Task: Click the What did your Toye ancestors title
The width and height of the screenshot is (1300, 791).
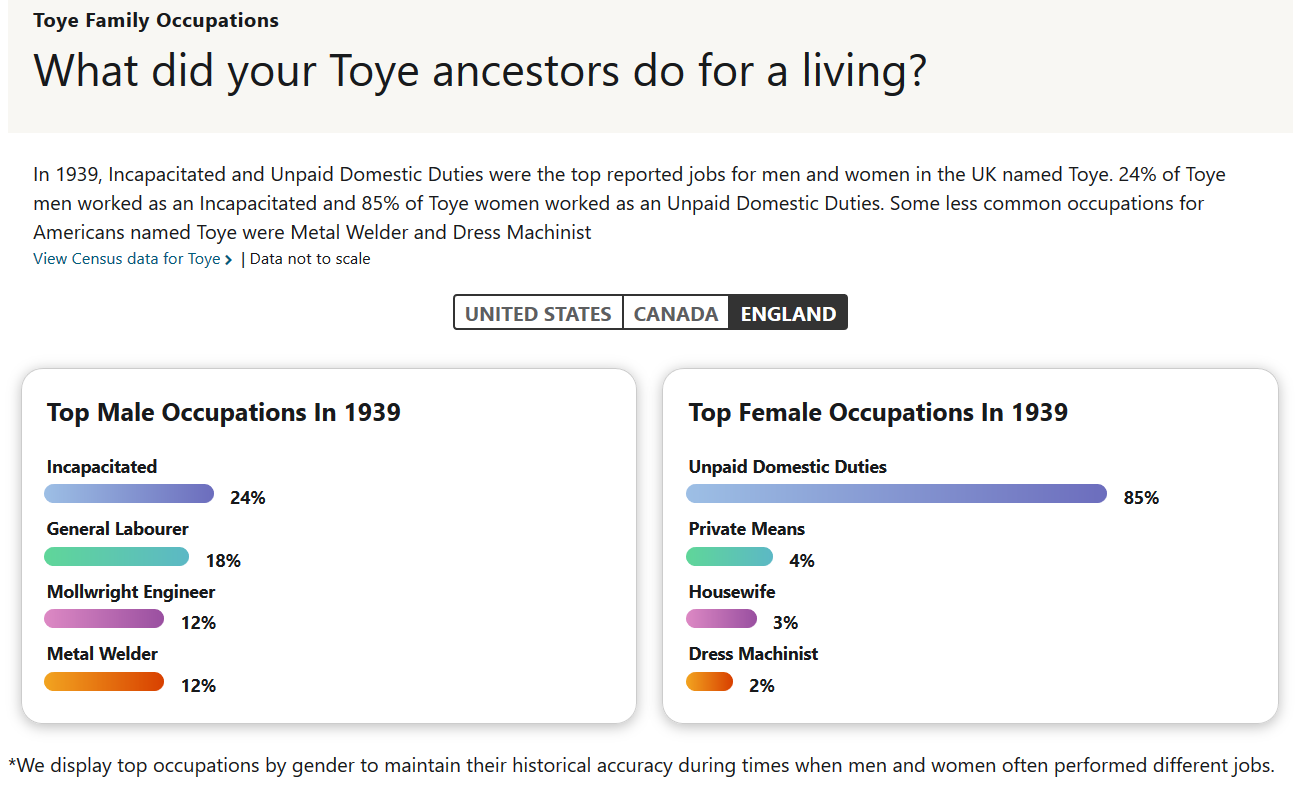Action: click(x=480, y=71)
